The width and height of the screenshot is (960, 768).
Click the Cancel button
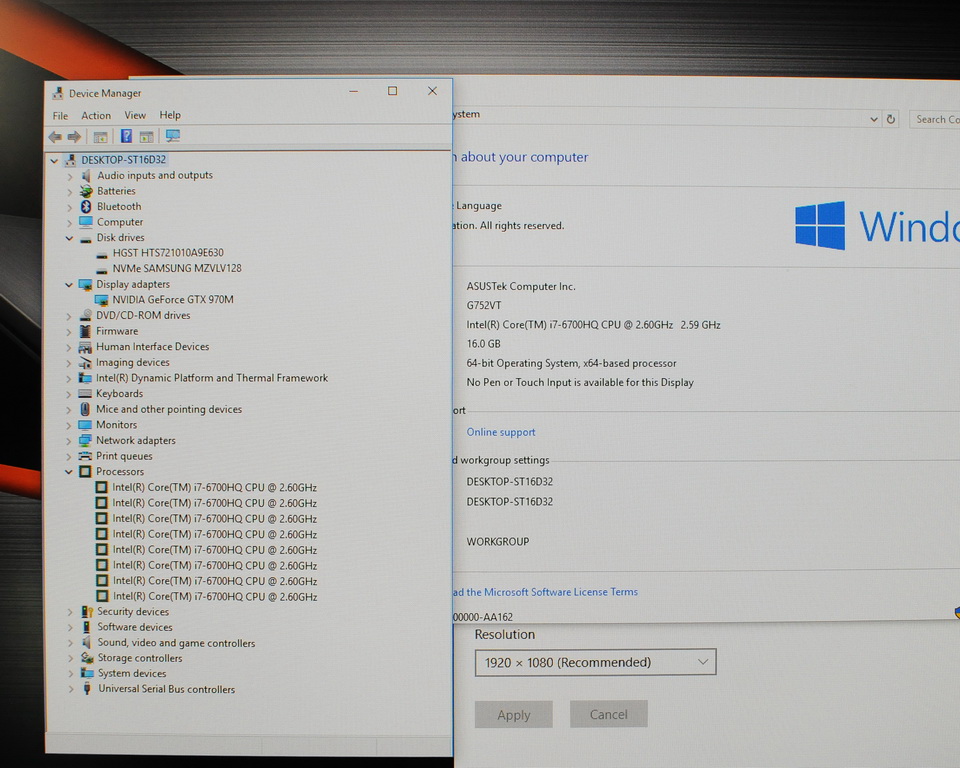click(x=609, y=714)
